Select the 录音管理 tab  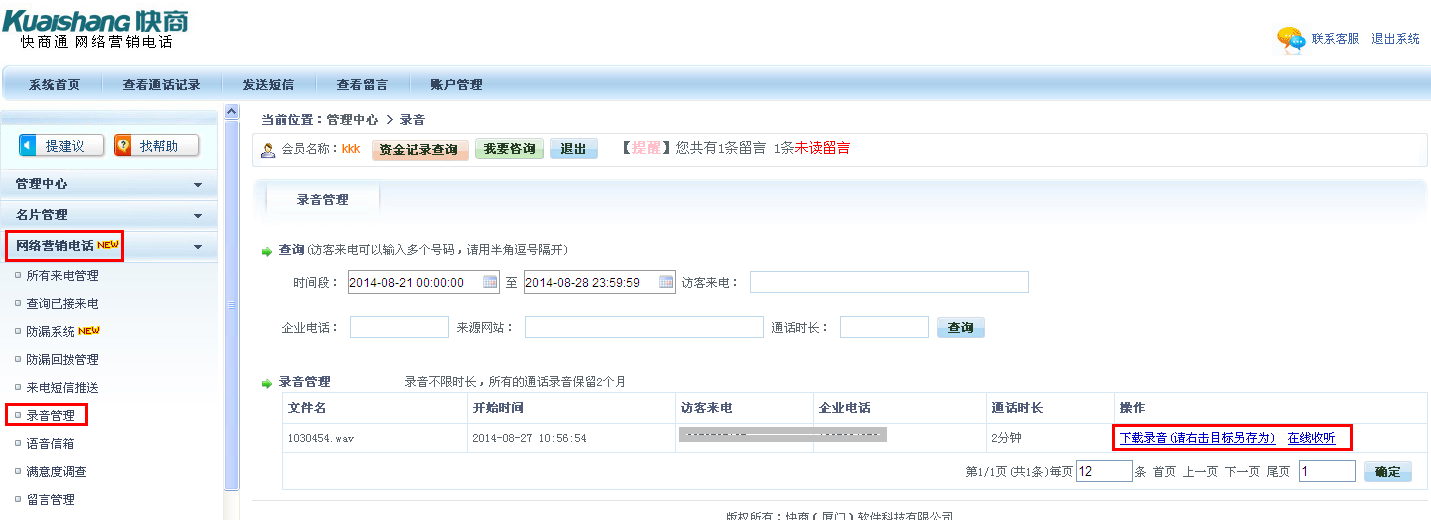click(322, 200)
